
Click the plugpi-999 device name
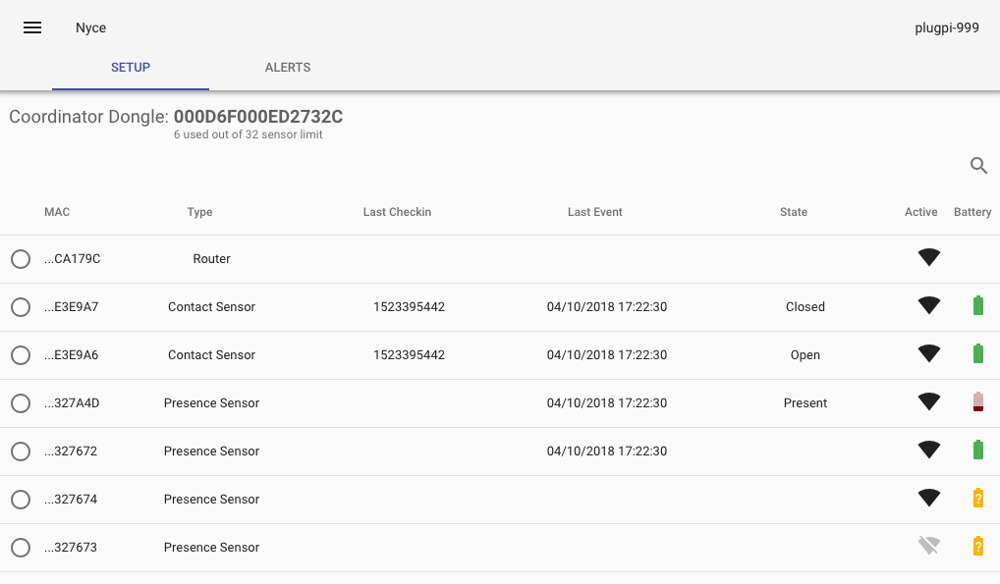point(946,28)
